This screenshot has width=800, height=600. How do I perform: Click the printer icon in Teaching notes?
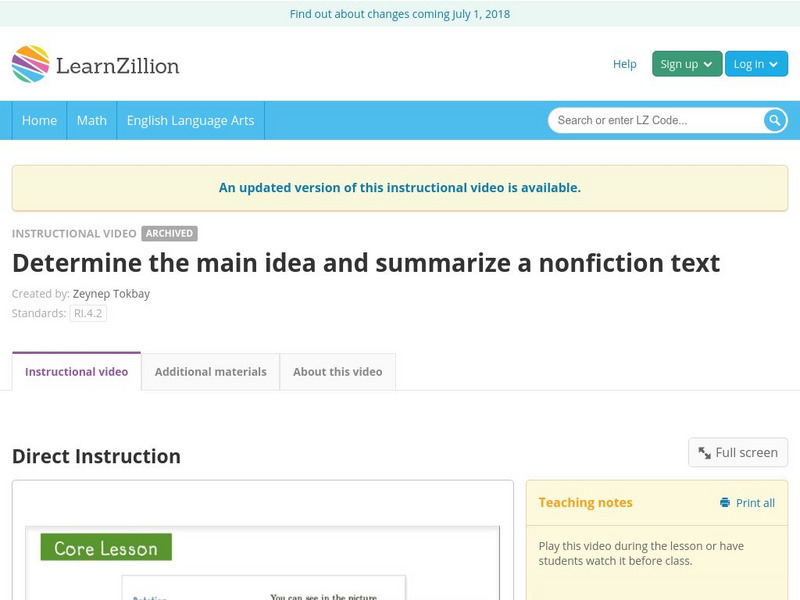click(725, 503)
